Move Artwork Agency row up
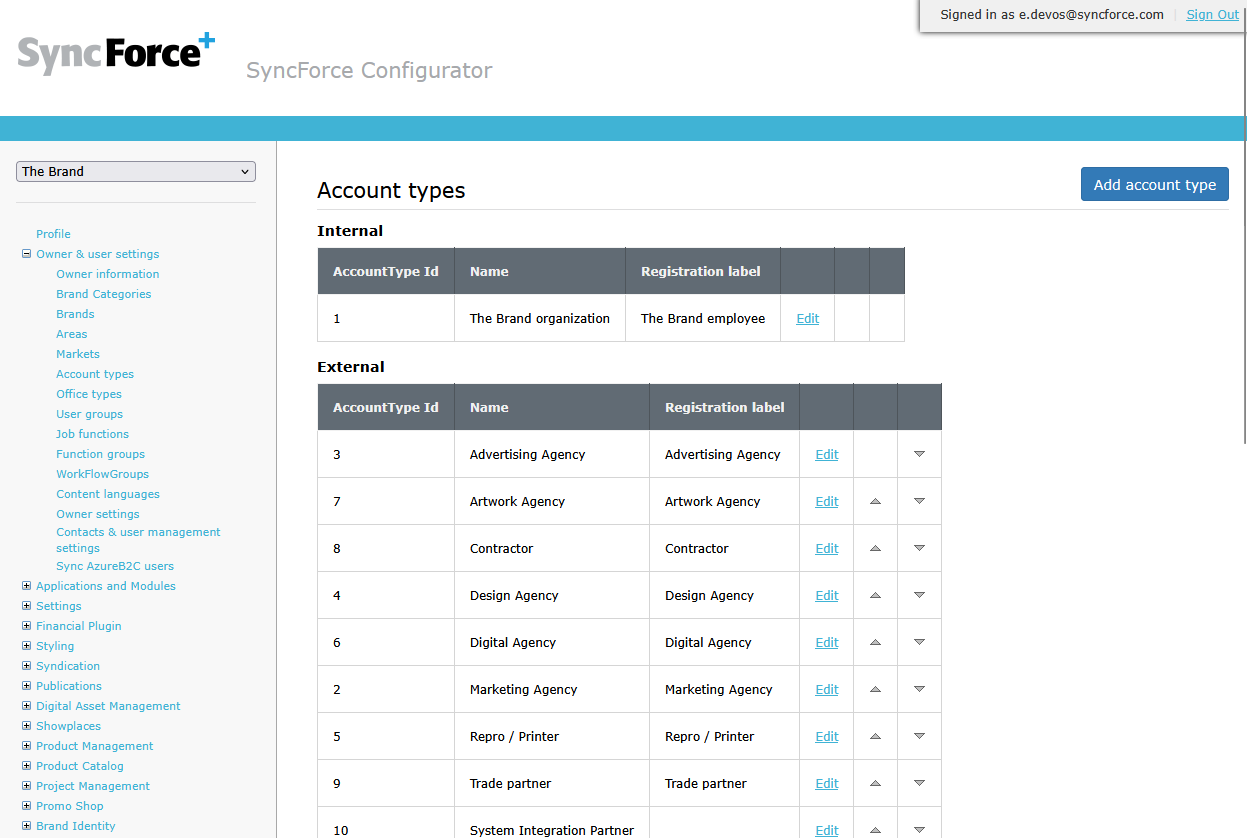This screenshot has width=1247, height=838. pyautogui.click(x=875, y=501)
